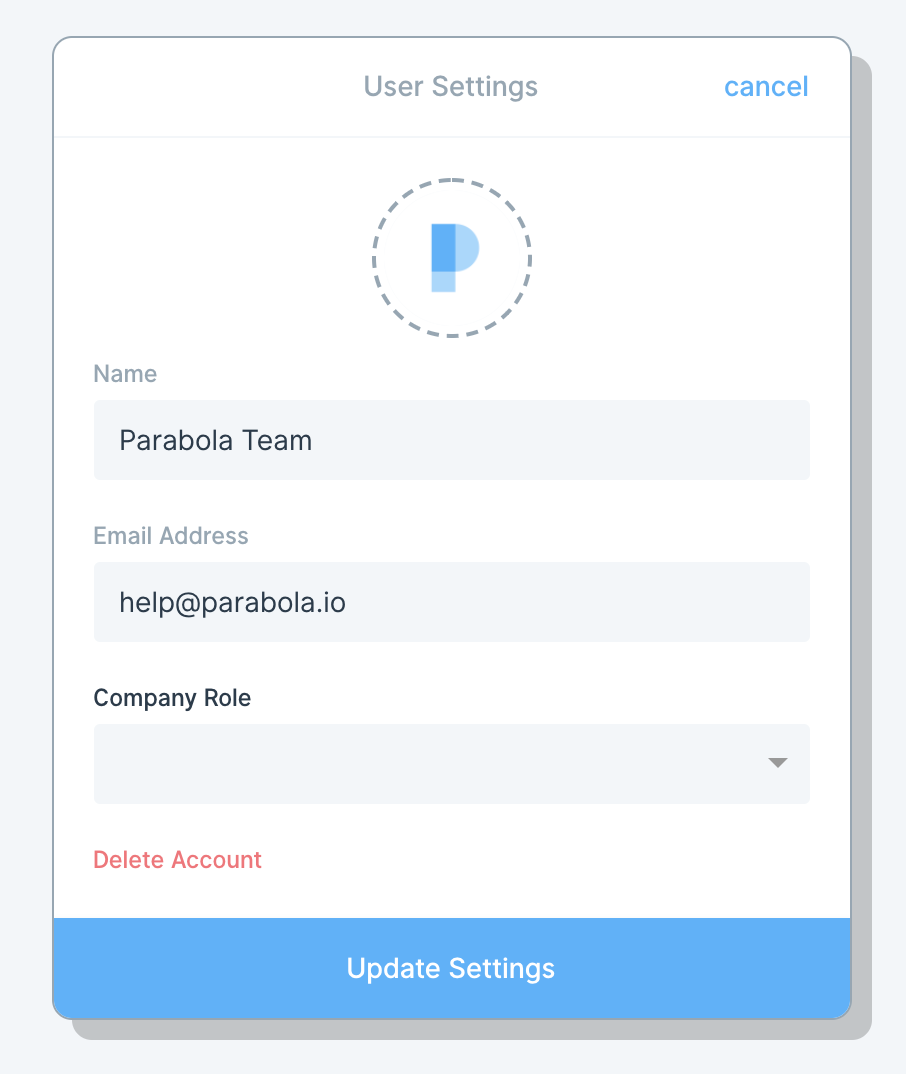This screenshot has height=1074, width=906.
Task: Place cursor in help@parabola.io text
Action: click(232, 603)
